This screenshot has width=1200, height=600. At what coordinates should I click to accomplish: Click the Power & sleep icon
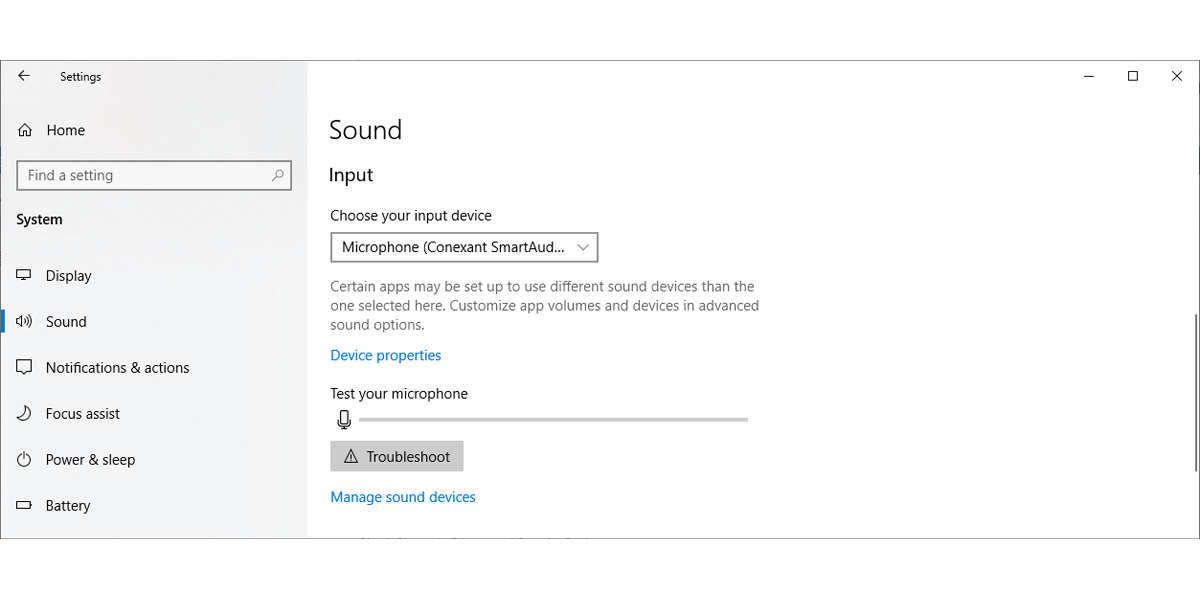tap(25, 460)
